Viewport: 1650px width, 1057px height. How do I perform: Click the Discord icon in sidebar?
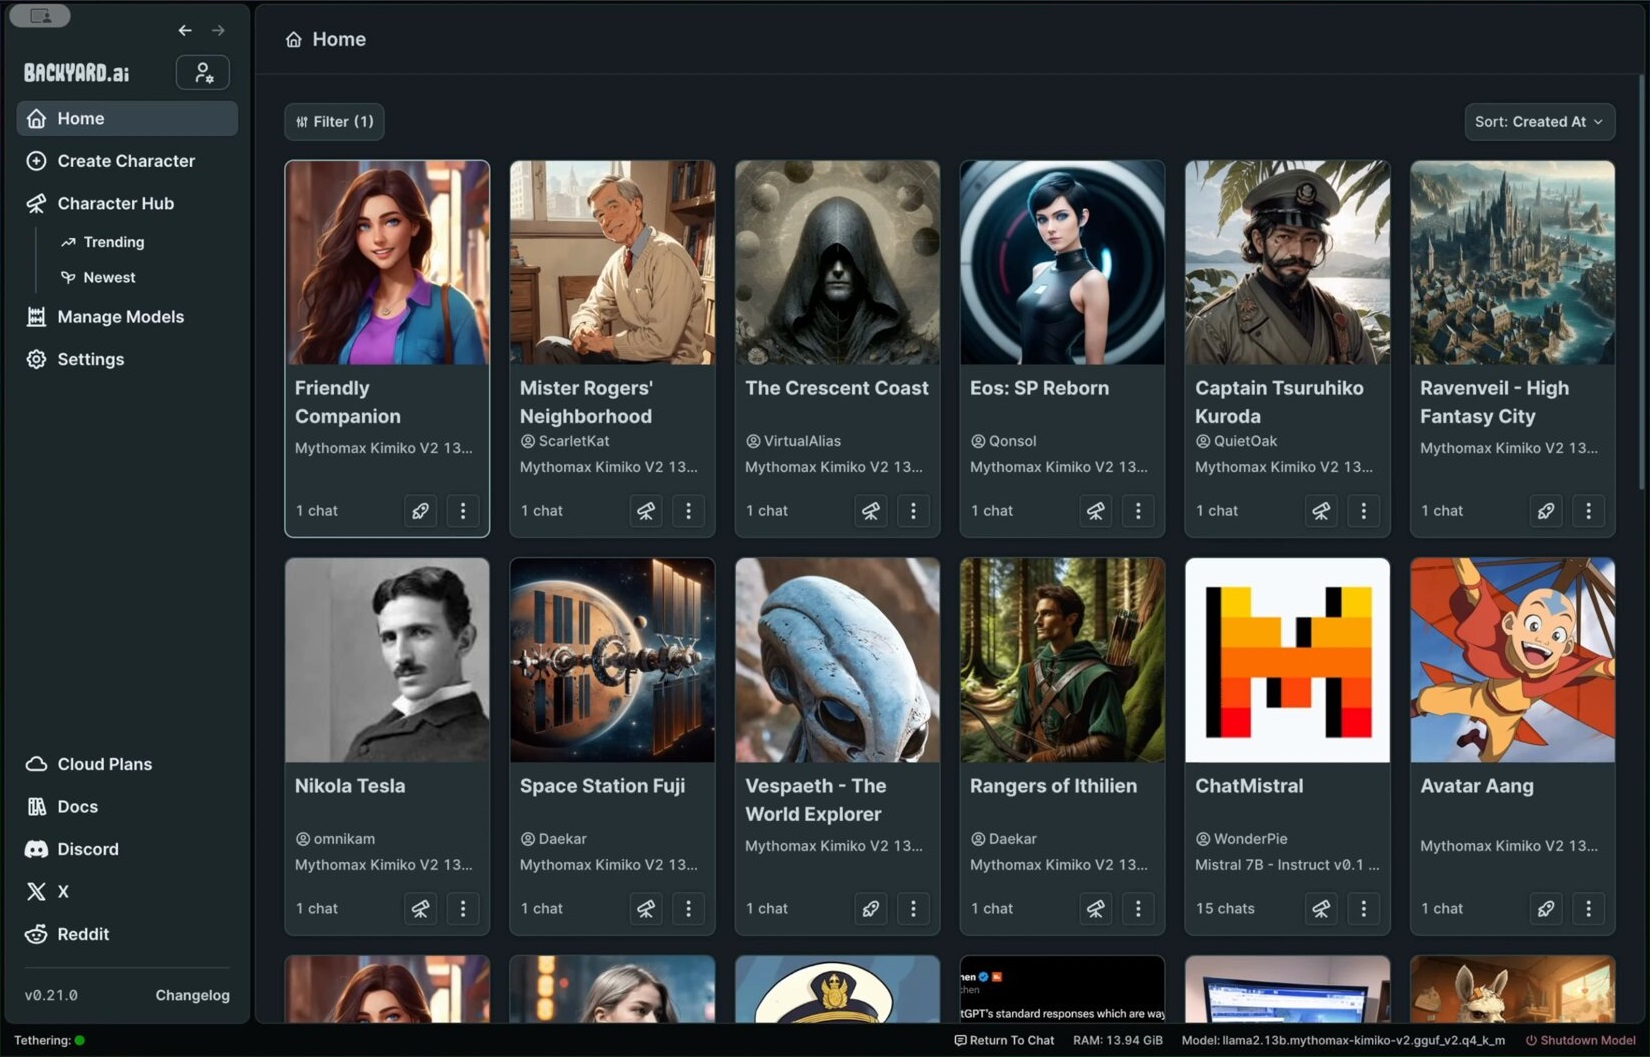point(36,849)
